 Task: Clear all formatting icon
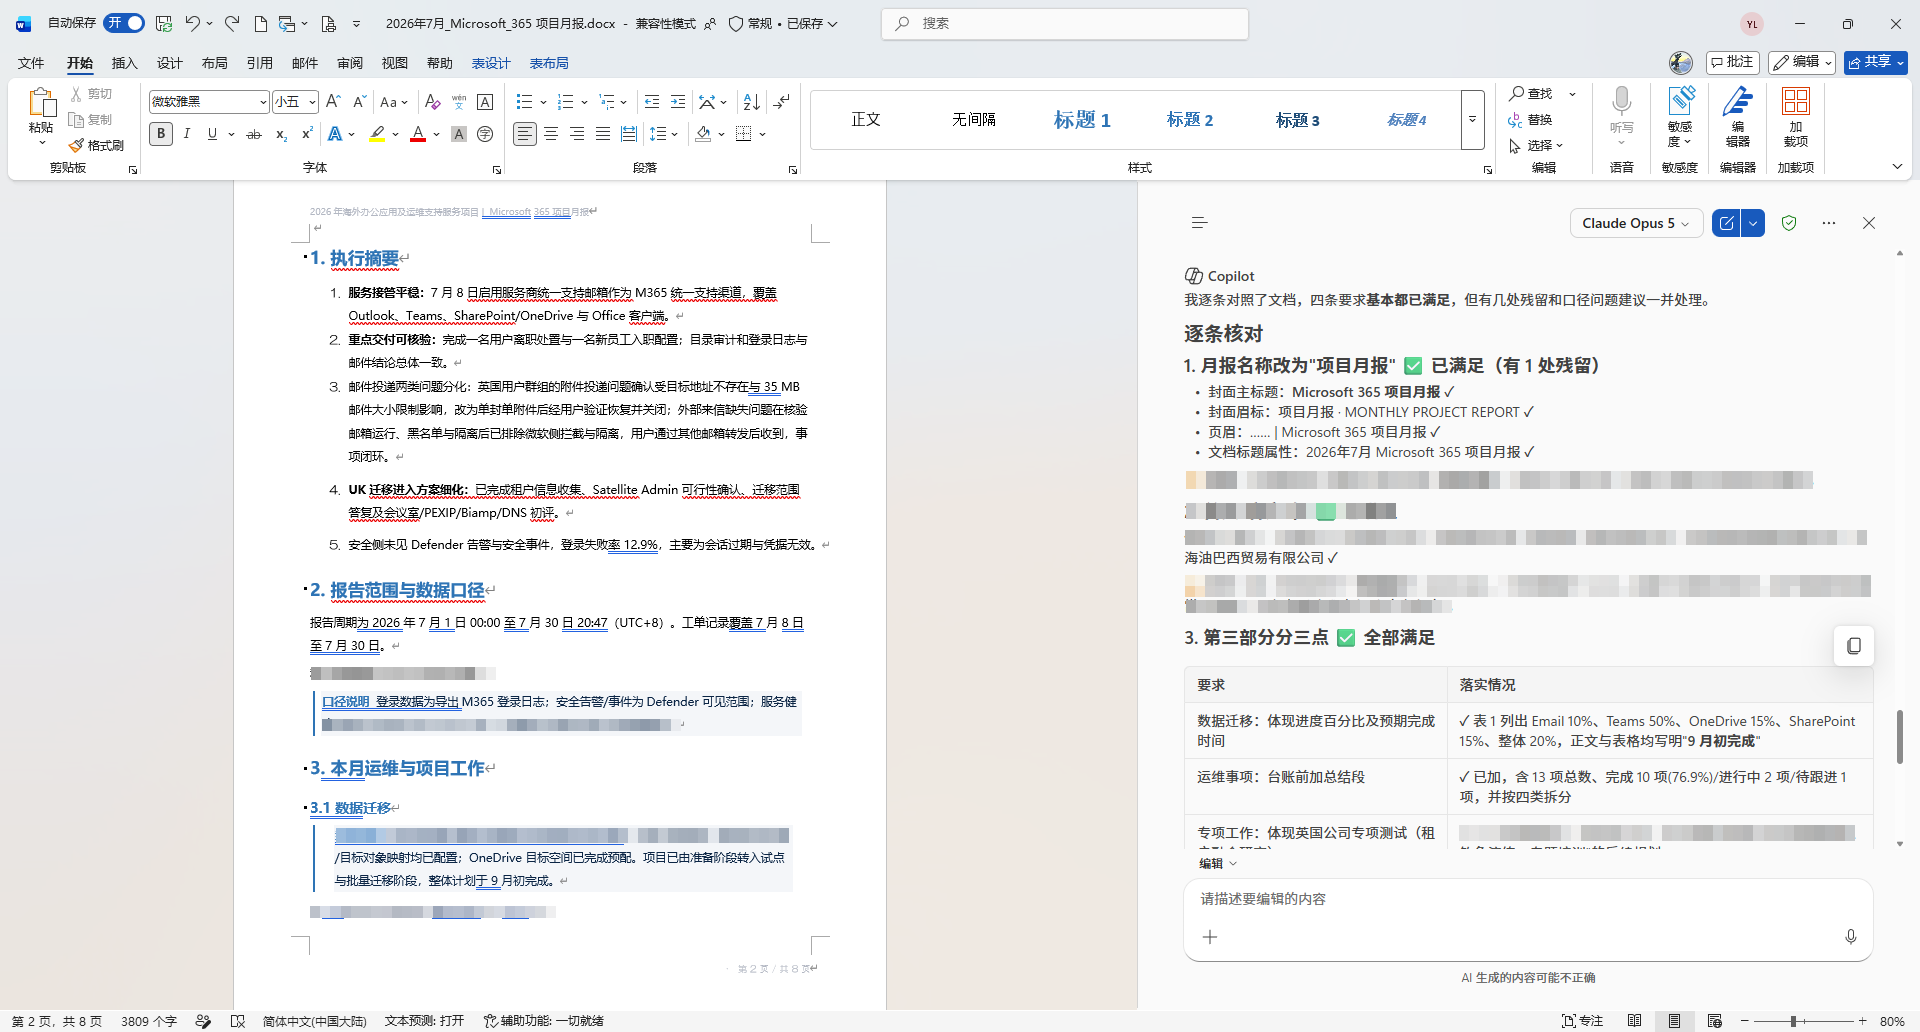[432, 102]
